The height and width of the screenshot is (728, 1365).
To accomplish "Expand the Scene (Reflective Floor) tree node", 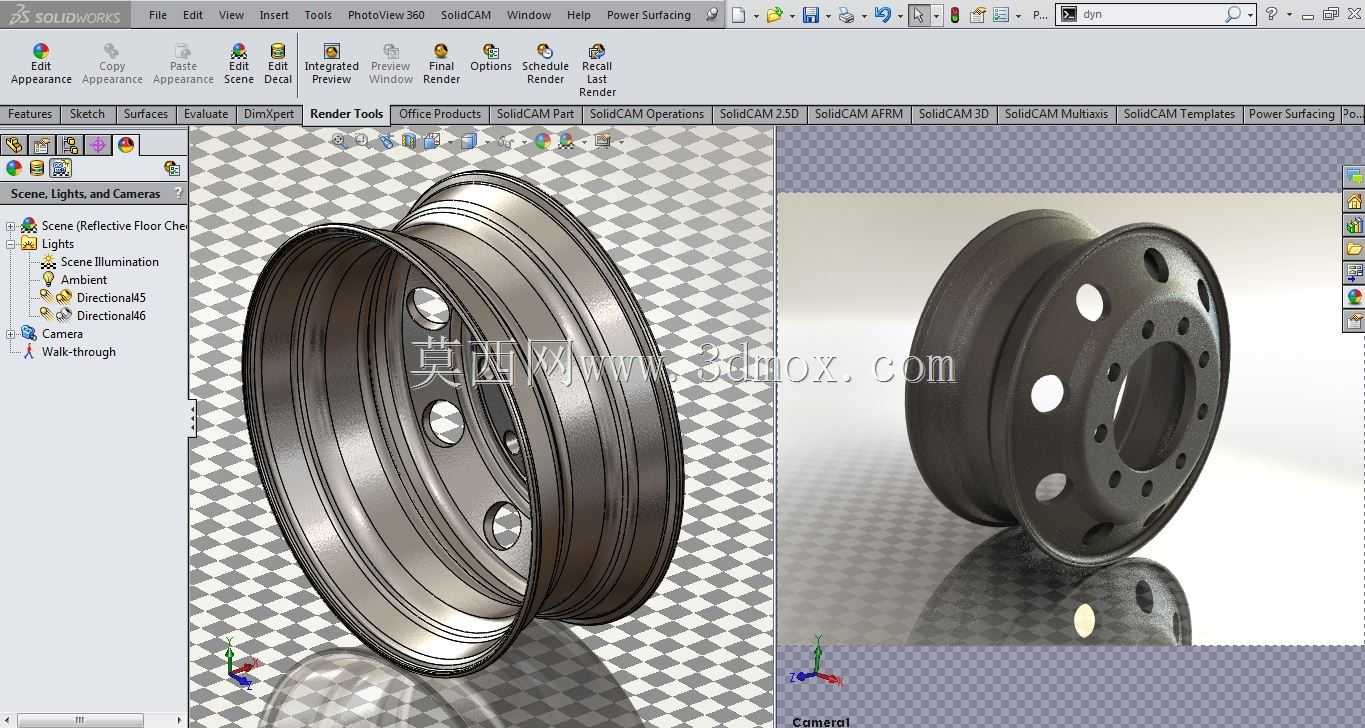I will pyautogui.click(x=11, y=226).
